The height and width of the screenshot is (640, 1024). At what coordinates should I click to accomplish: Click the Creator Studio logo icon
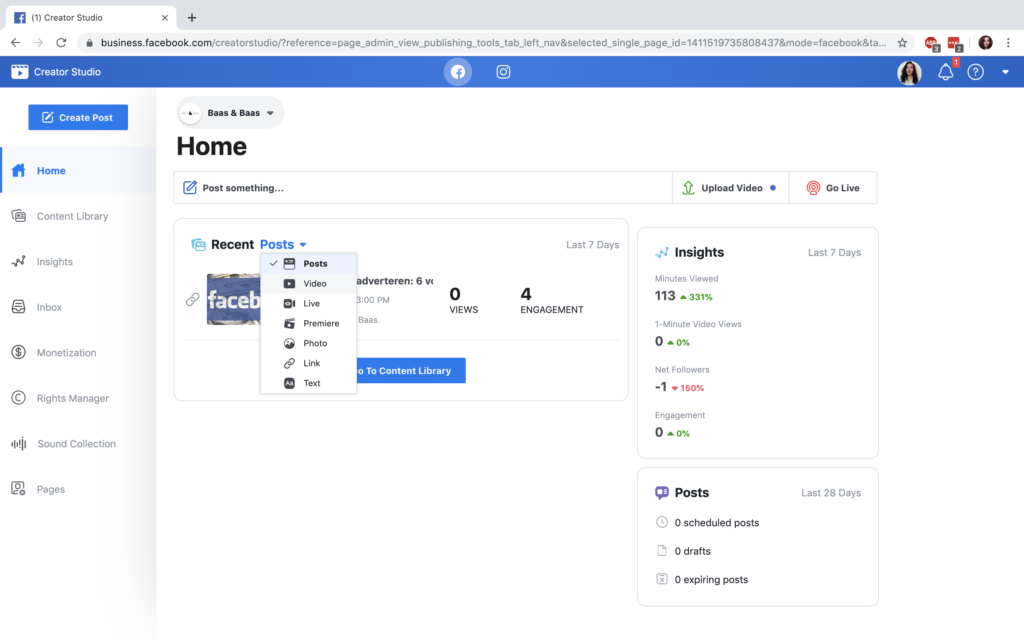tap(20, 72)
